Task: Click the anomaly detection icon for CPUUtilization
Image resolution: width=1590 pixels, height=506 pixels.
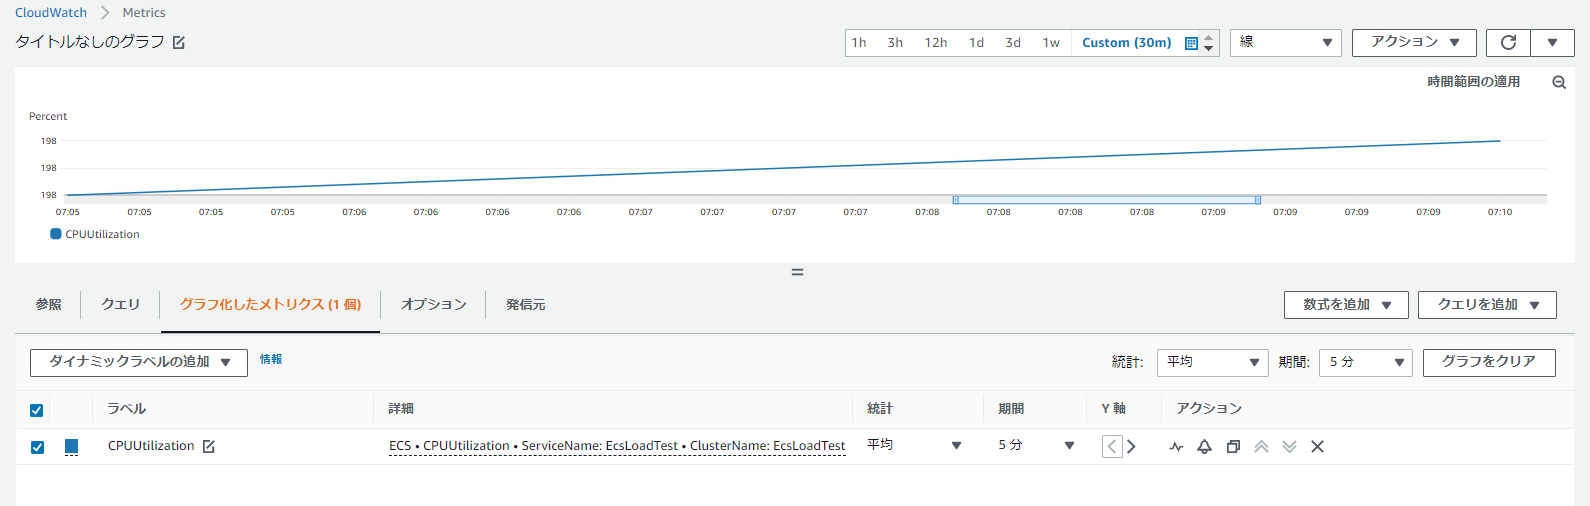Action: (1176, 447)
